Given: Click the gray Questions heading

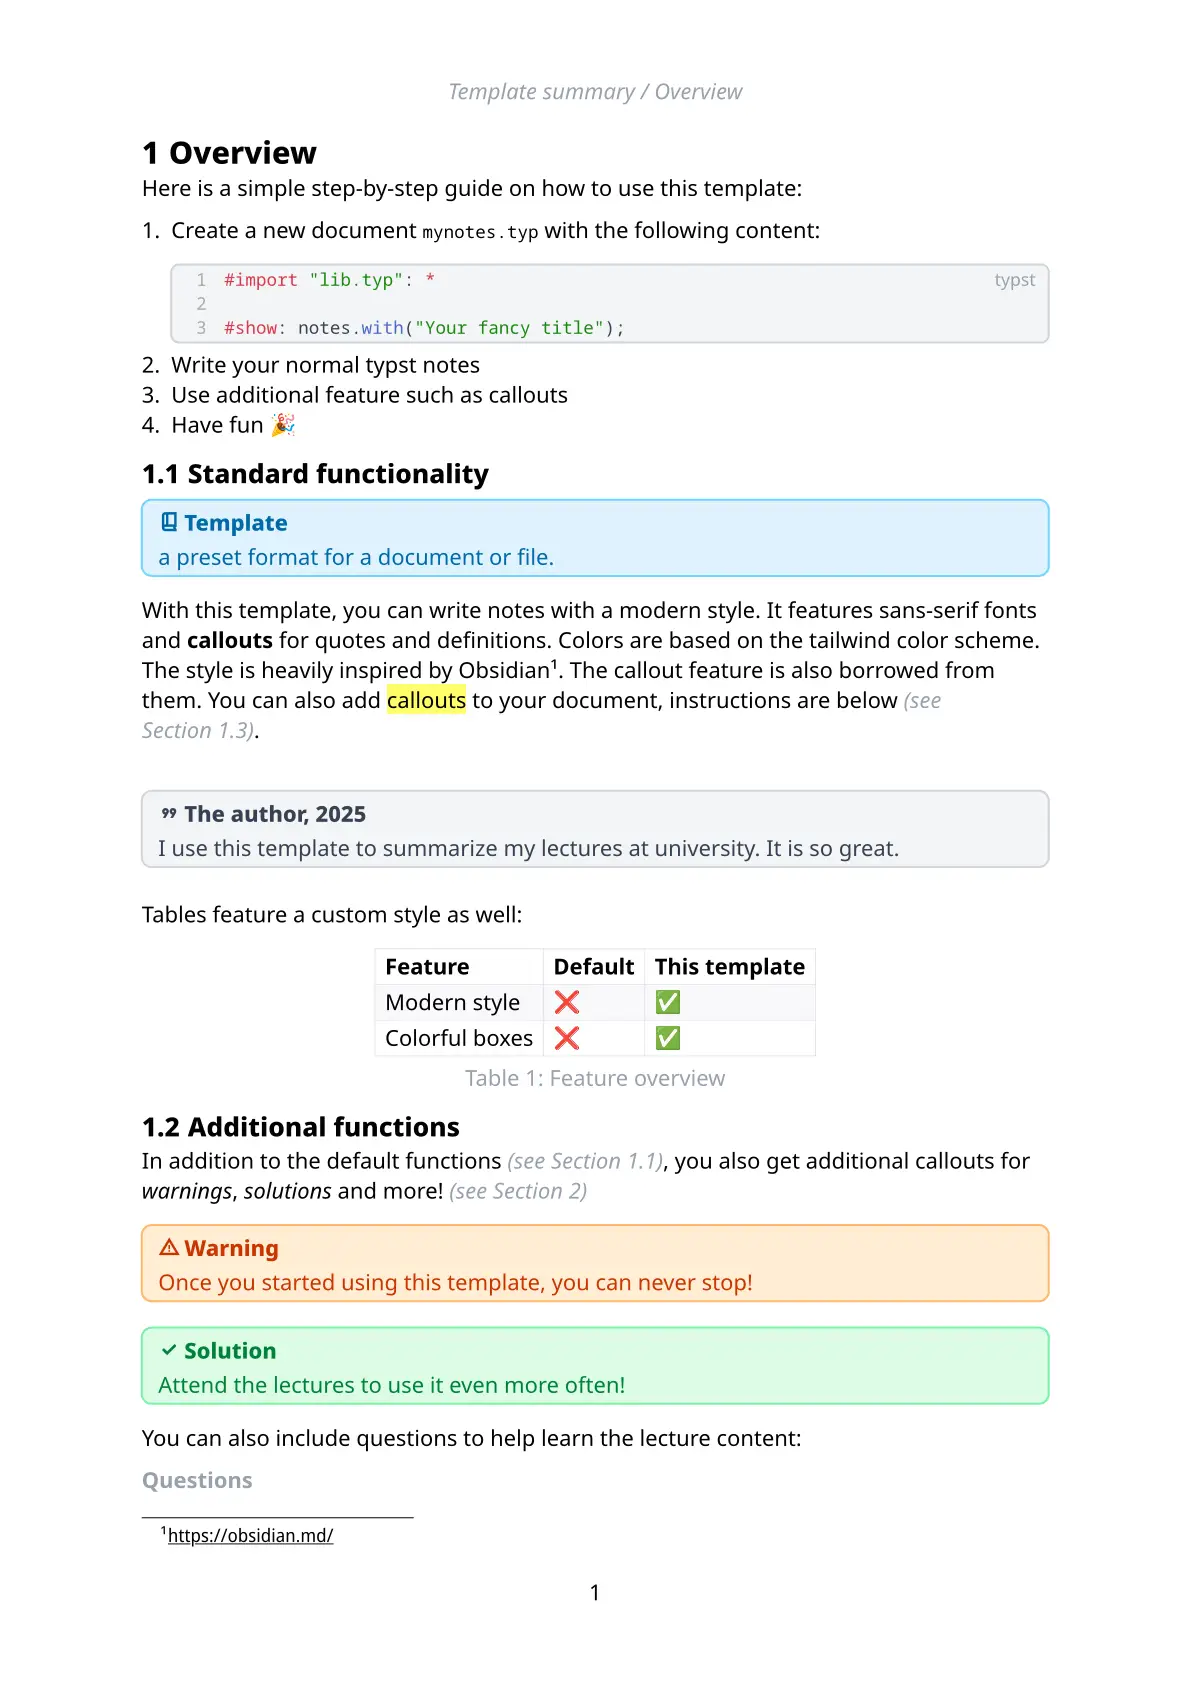Looking at the screenshot, I should click(197, 1480).
